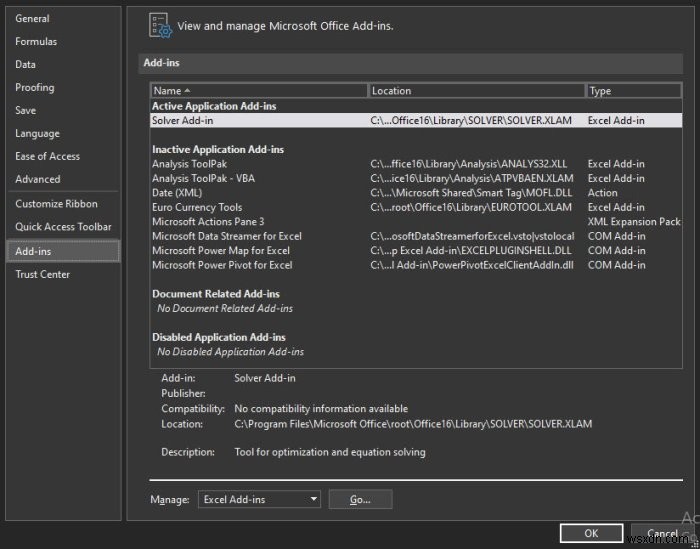This screenshot has height=549, width=700.
Task: Select the Solver Add-in row
Action: [x=416, y=121]
